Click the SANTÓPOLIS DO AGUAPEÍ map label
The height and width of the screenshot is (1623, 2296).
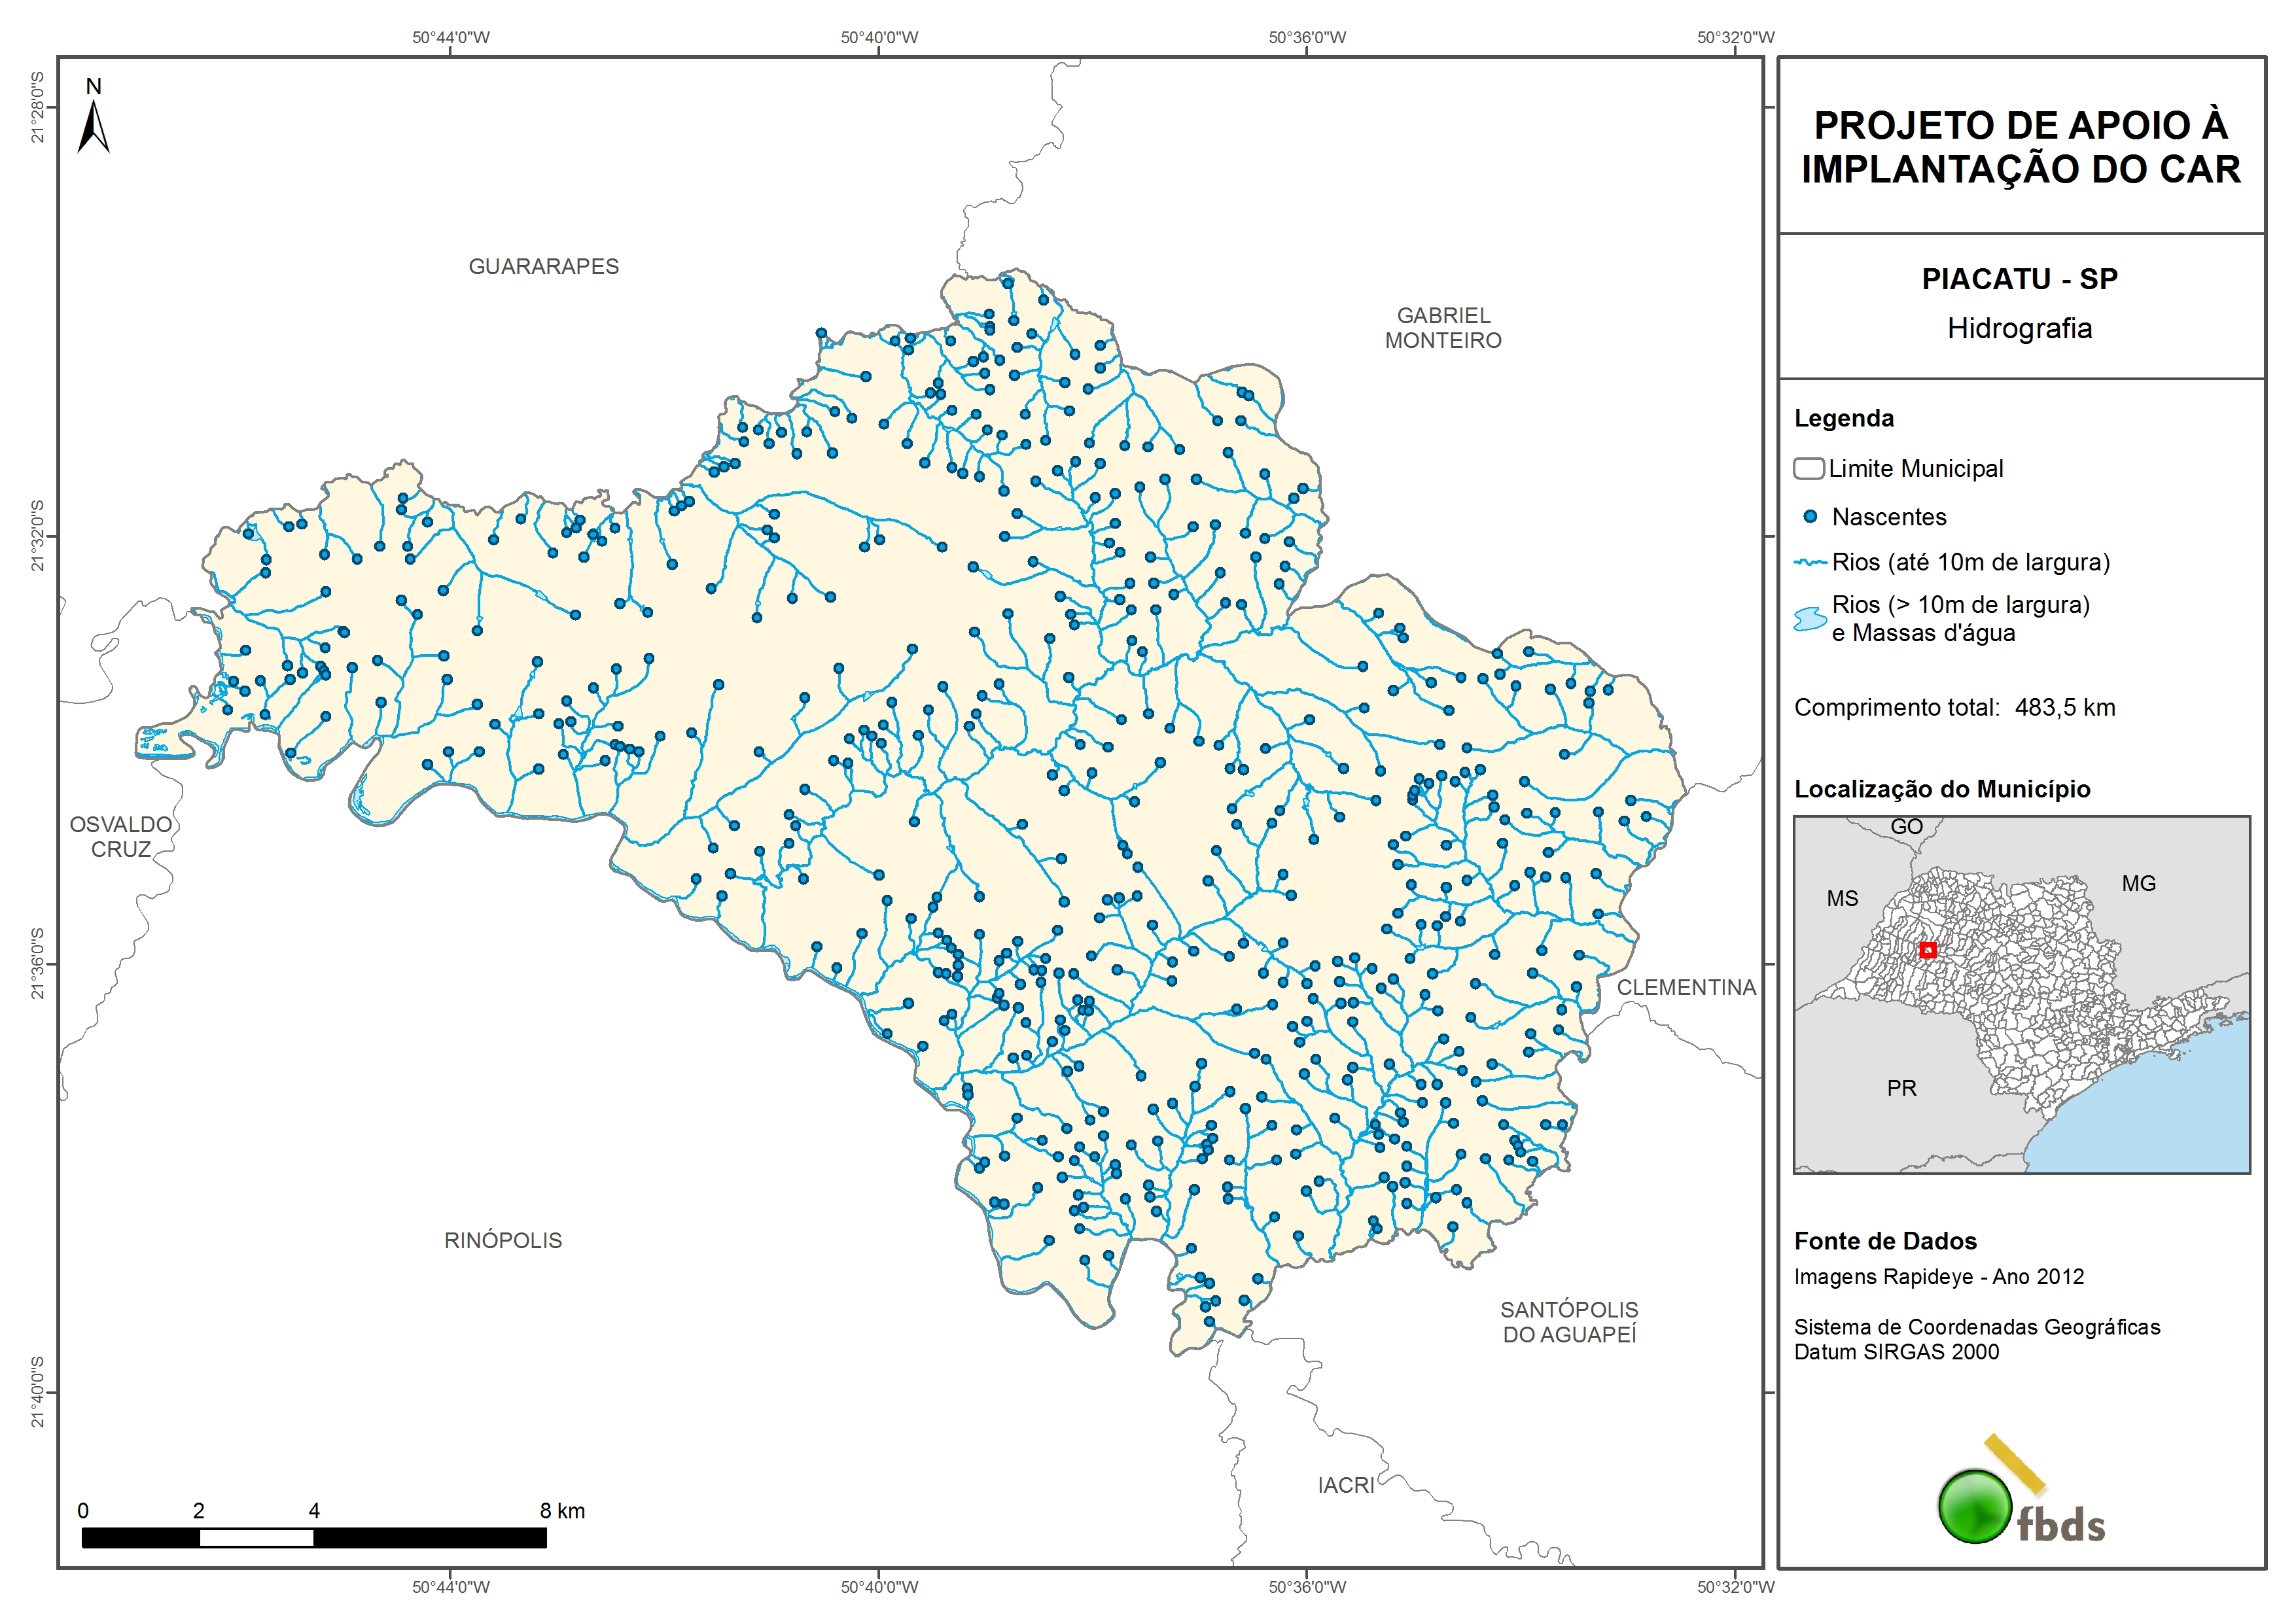tap(1569, 1322)
